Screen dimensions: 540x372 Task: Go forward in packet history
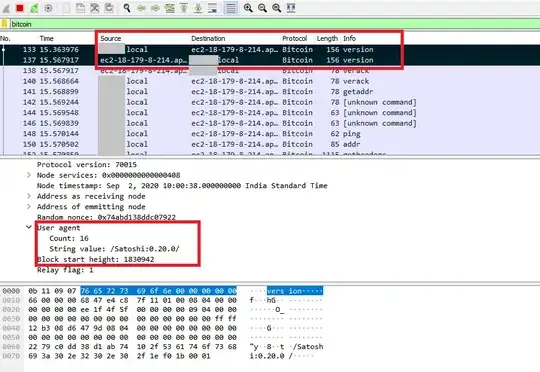click(x=155, y=8)
